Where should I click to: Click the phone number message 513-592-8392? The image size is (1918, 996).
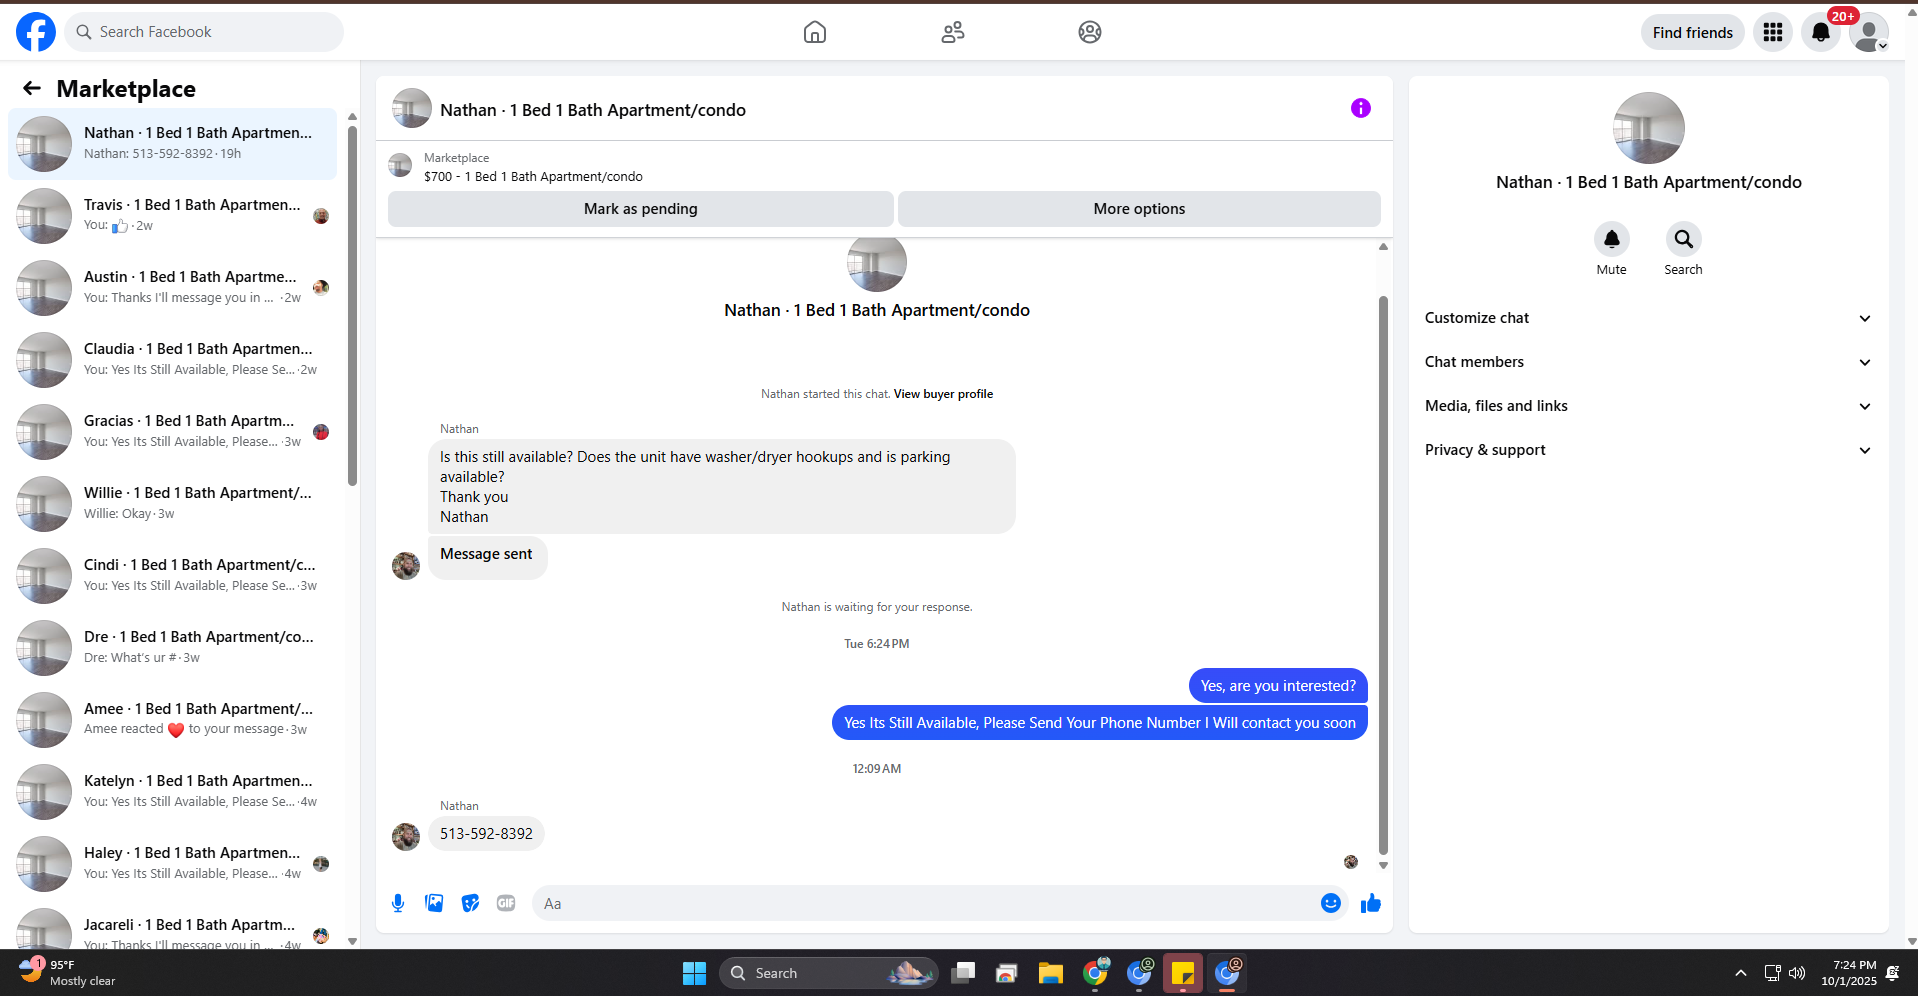coord(486,834)
